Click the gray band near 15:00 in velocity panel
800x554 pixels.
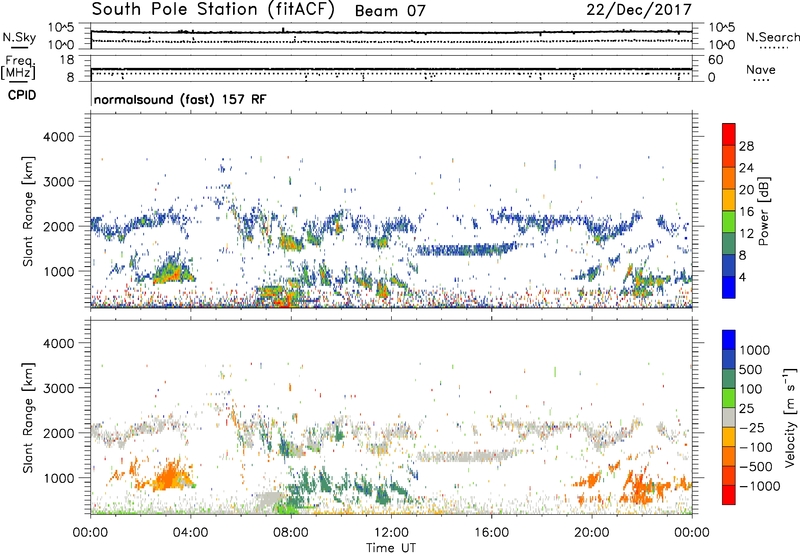[467, 455]
